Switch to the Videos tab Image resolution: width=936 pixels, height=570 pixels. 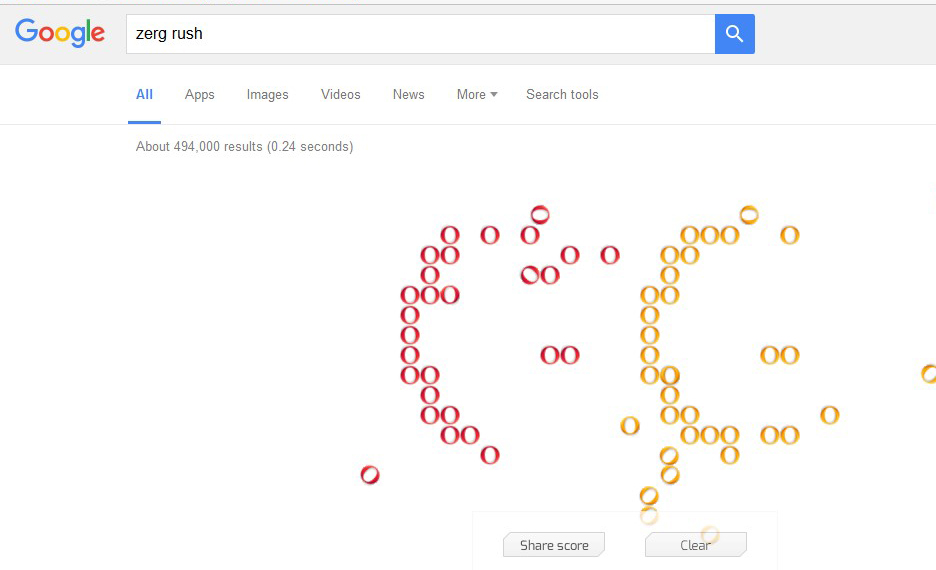click(340, 95)
